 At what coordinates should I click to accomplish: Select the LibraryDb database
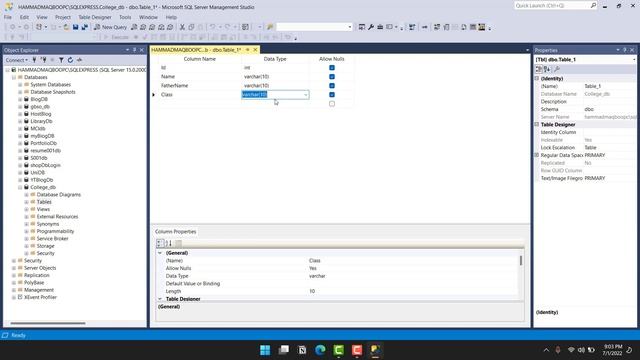[41, 121]
